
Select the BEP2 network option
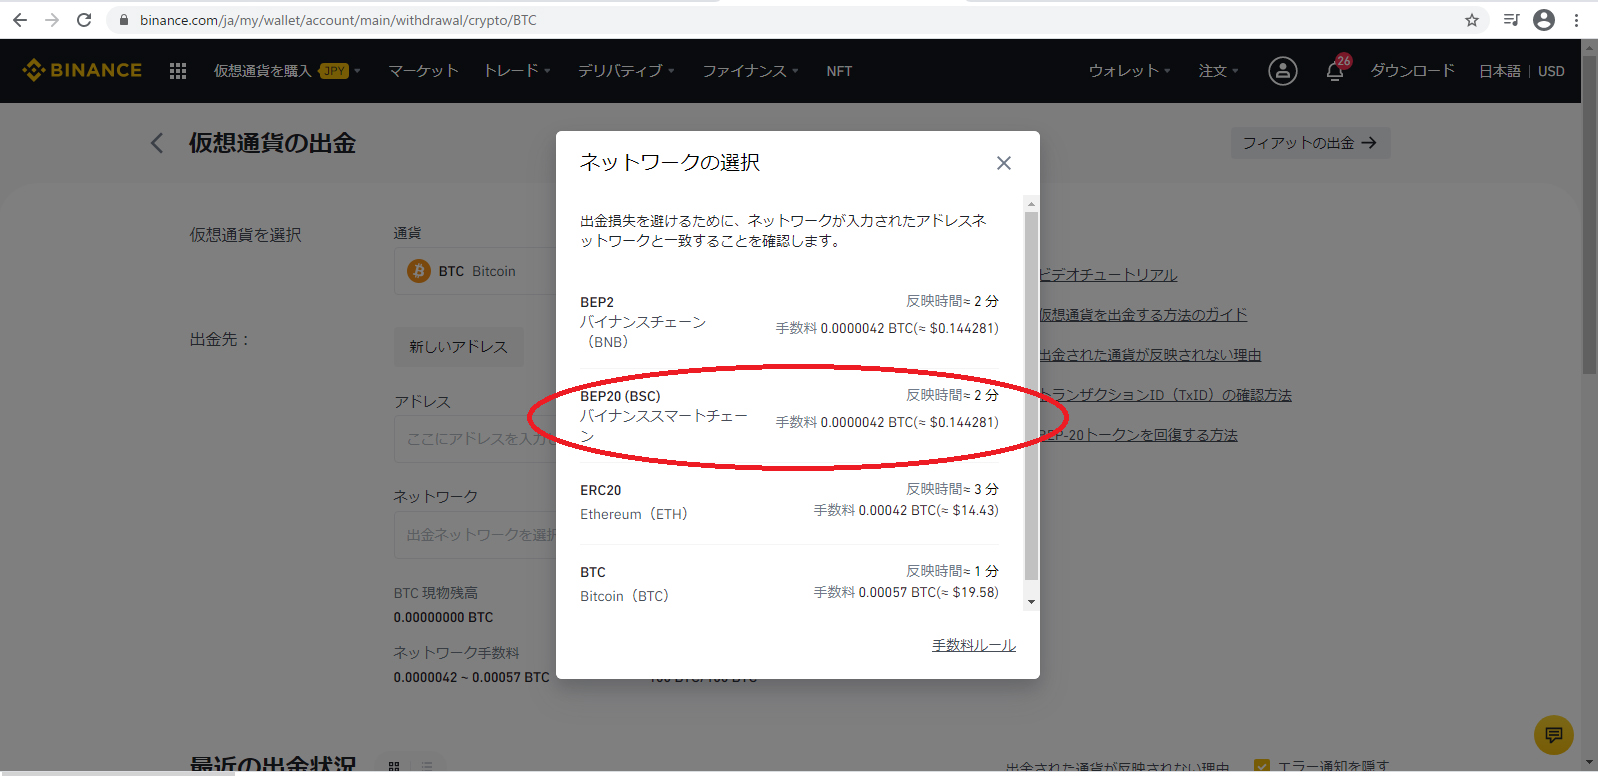789,321
